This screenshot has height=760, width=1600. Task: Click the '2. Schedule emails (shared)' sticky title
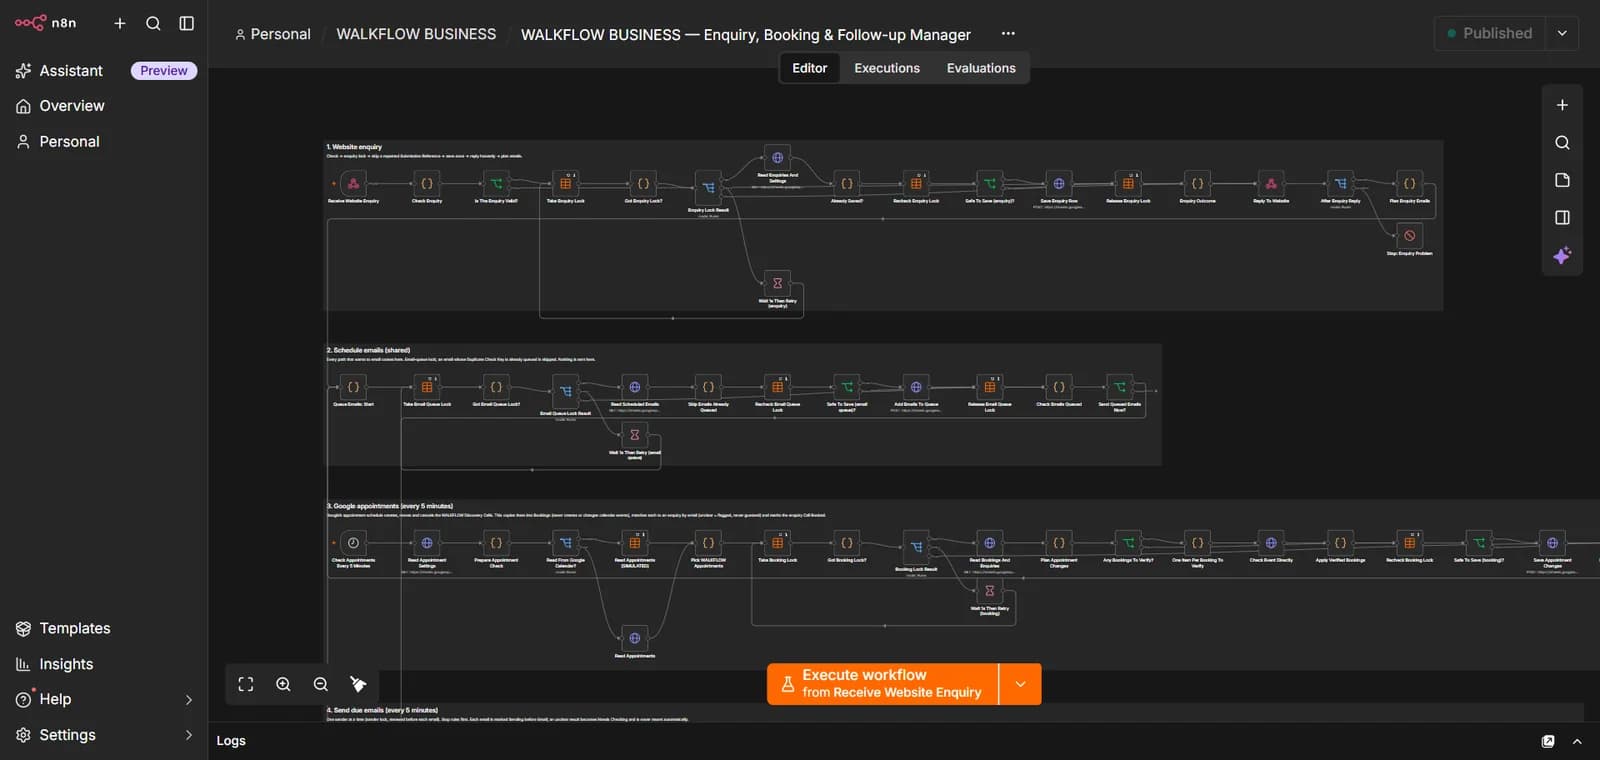coord(368,351)
